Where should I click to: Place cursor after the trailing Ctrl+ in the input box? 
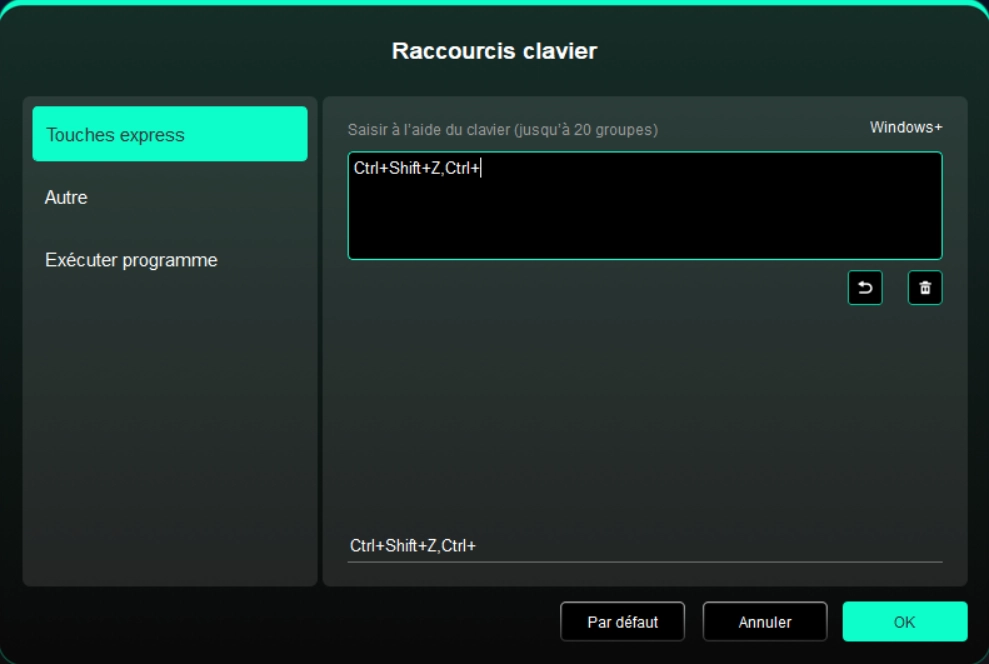(x=482, y=169)
